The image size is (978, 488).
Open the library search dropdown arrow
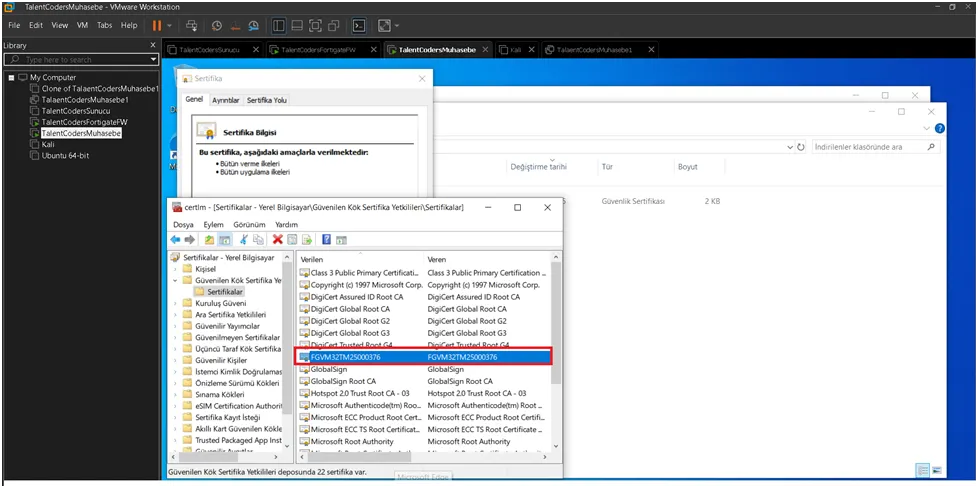pyautogui.click(x=154, y=59)
